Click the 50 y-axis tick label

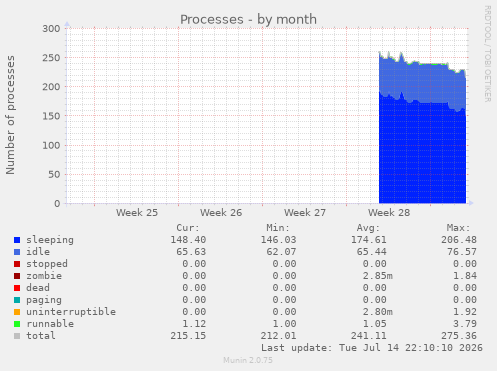point(54,174)
